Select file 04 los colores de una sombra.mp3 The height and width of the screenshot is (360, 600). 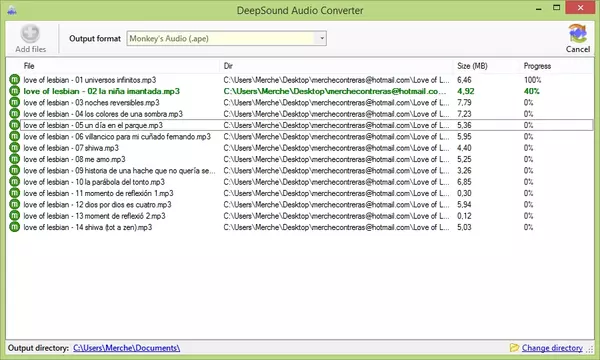point(103,114)
